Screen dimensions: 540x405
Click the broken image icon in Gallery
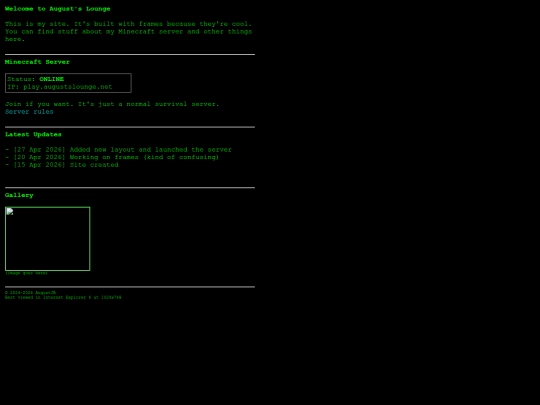click(10, 211)
